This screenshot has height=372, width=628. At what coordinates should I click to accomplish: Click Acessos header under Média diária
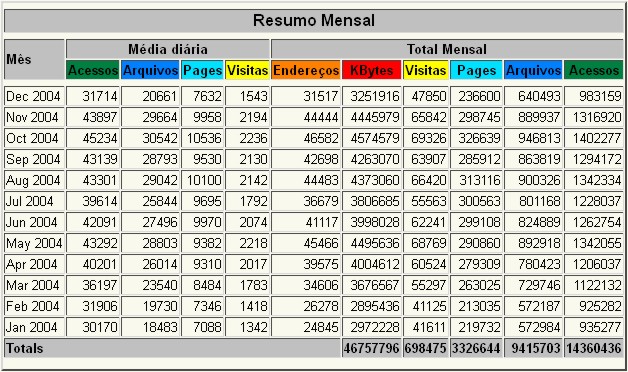tap(93, 70)
